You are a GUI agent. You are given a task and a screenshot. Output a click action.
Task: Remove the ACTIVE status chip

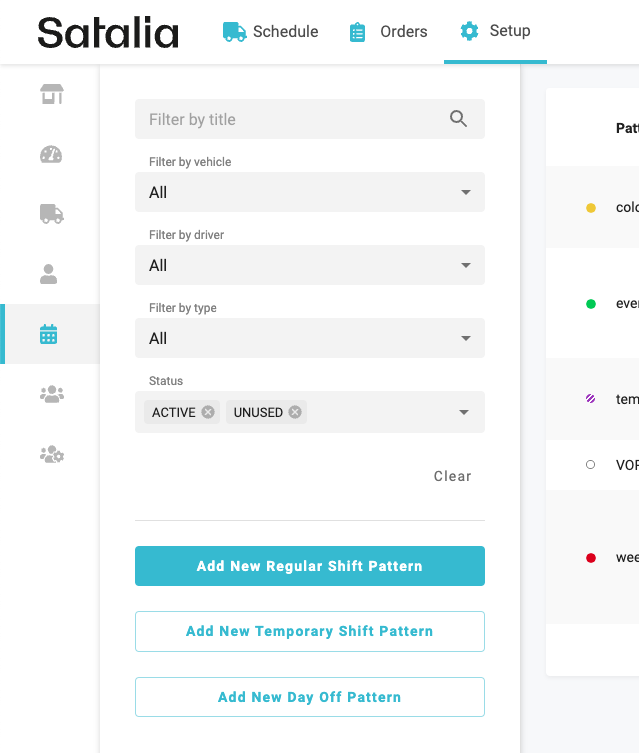[x=208, y=412]
